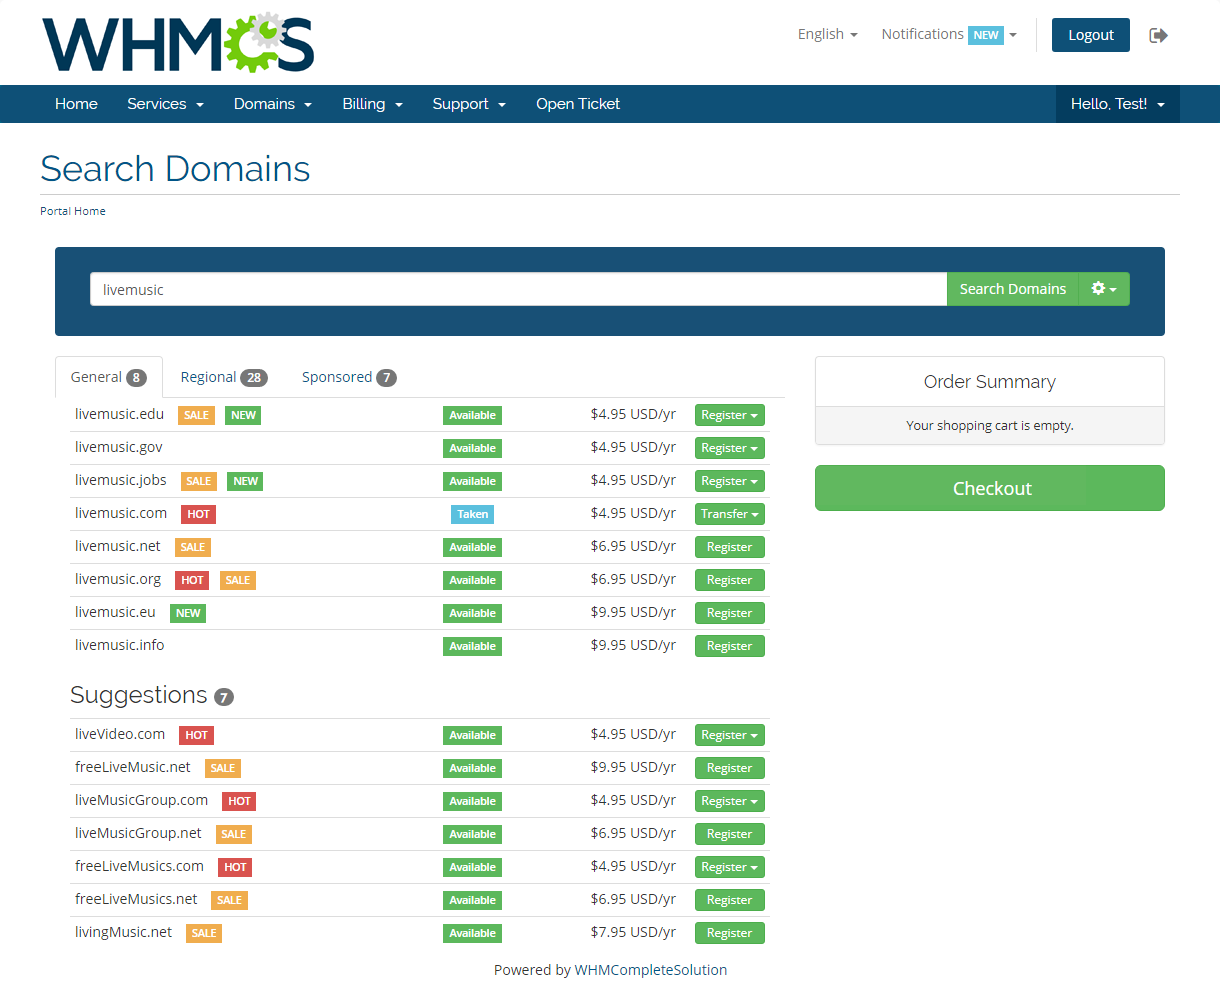
Task: View the Sponsored domains tab
Action: click(x=348, y=377)
